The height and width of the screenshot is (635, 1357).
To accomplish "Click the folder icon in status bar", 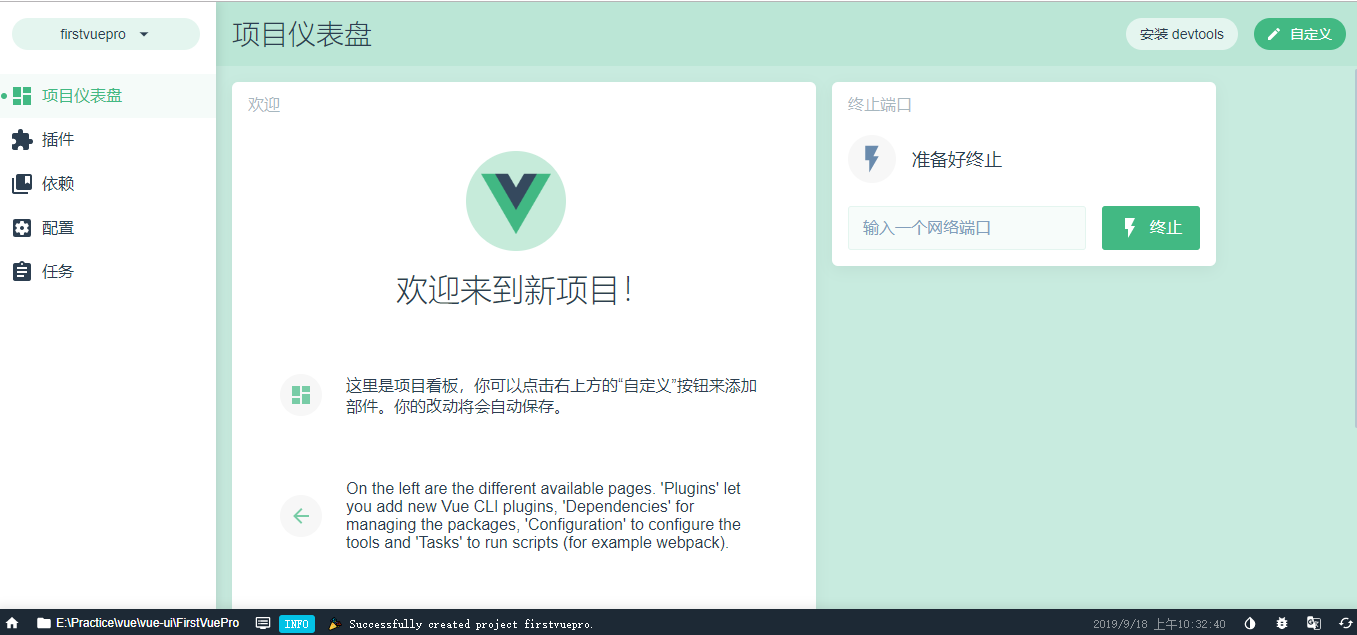I will tap(43, 623).
